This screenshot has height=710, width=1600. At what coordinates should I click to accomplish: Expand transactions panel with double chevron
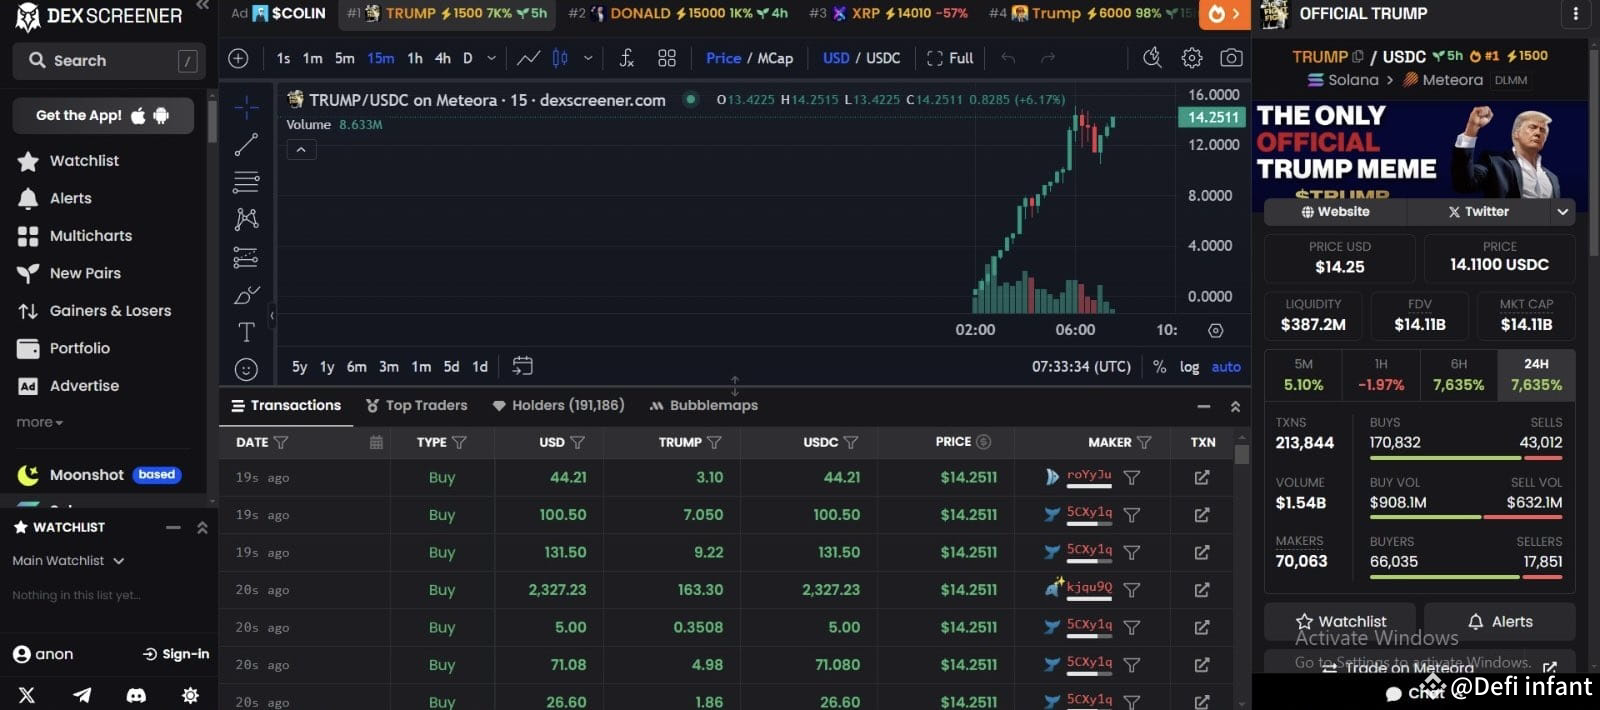point(1235,406)
